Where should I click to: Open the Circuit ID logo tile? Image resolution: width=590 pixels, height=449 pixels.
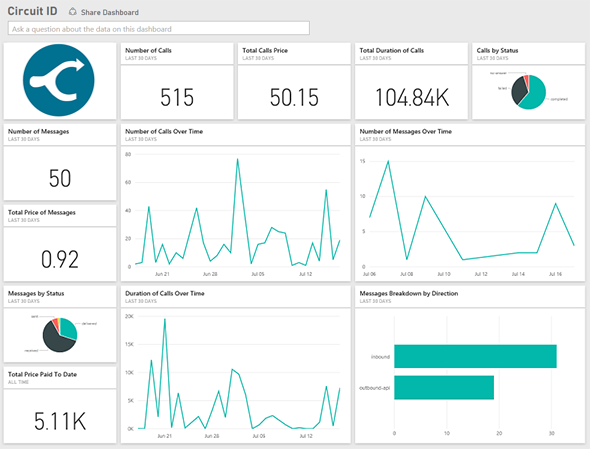[60, 81]
